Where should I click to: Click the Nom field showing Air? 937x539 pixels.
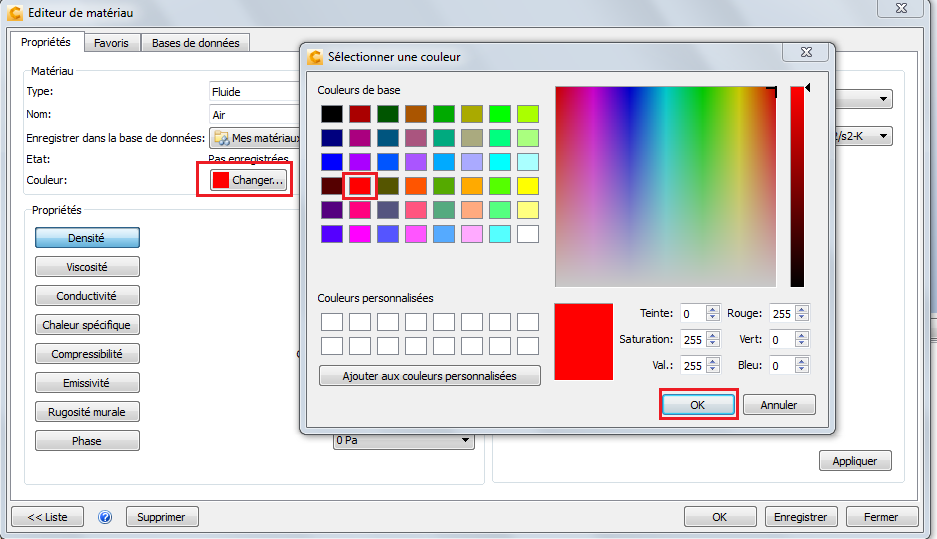pyautogui.click(x=255, y=115)
